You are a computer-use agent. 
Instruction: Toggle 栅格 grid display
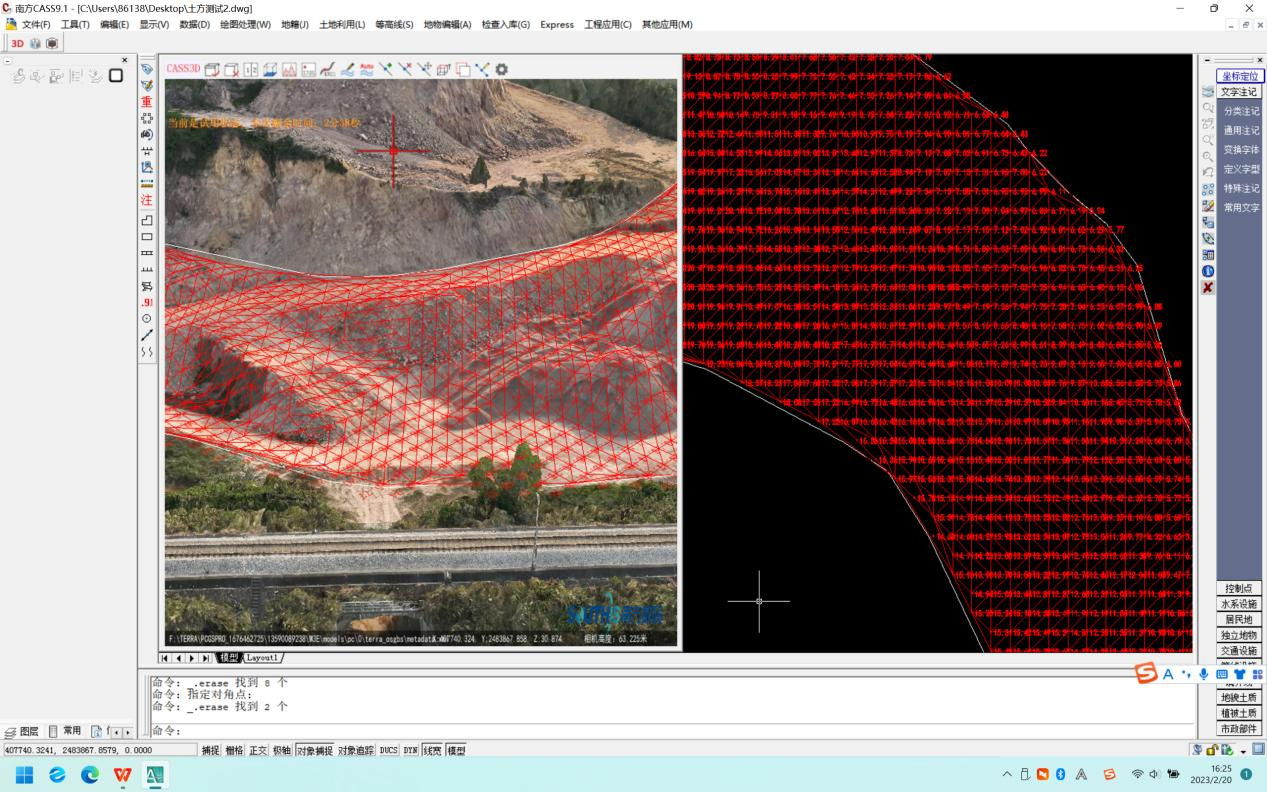coord(234,750)
